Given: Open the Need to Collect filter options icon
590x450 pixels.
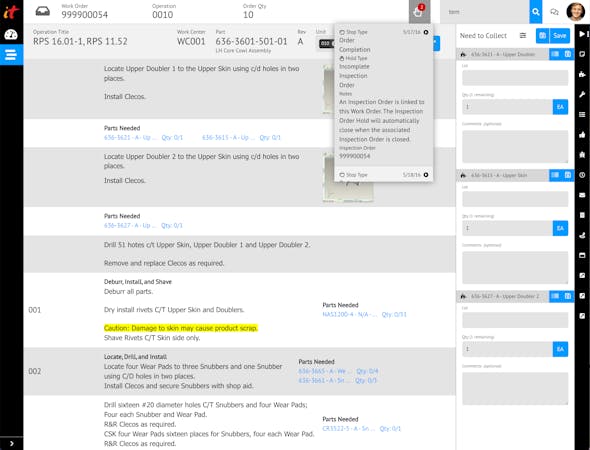Looking at the screenshot, I should (523, 35).
